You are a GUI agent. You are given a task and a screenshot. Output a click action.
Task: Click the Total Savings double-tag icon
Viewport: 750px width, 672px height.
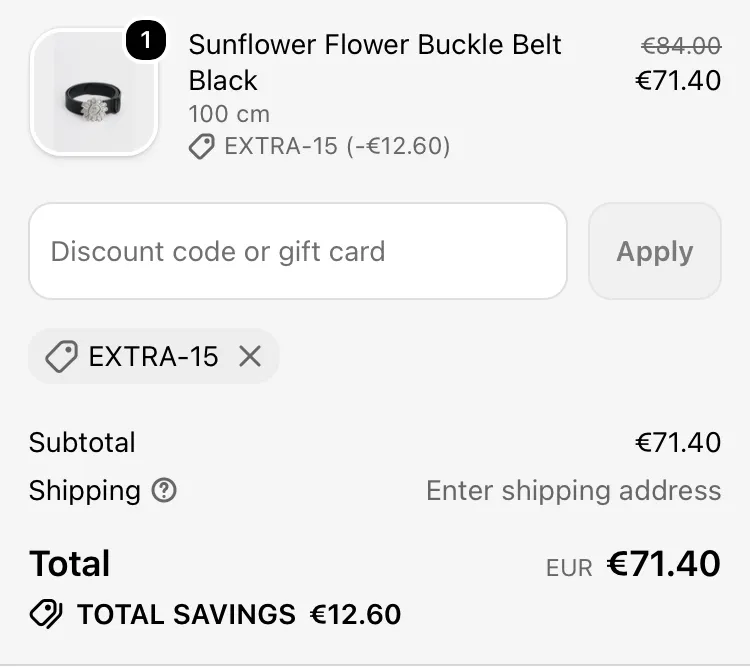point(46,614)
